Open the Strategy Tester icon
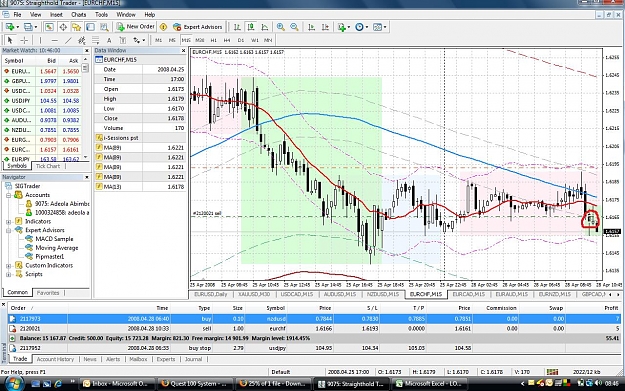Screen dimensions: 625x391 tap(104, 27)
